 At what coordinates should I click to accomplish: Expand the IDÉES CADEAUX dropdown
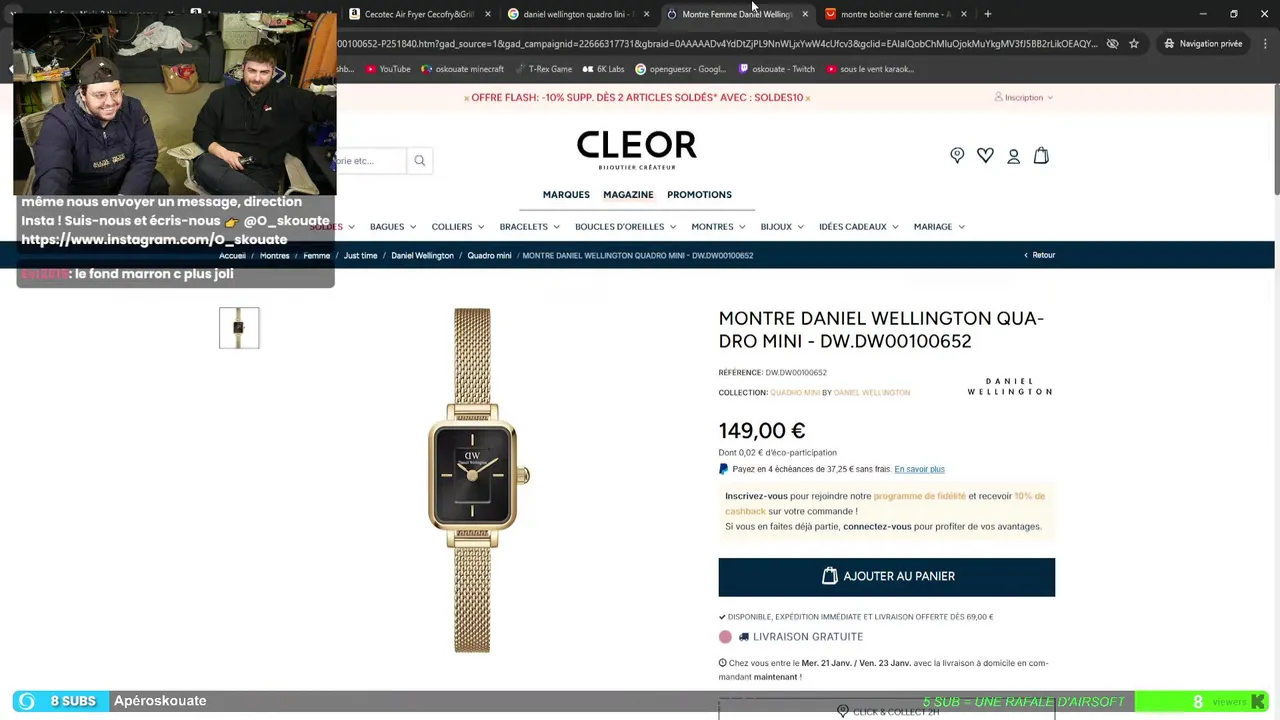858,227
